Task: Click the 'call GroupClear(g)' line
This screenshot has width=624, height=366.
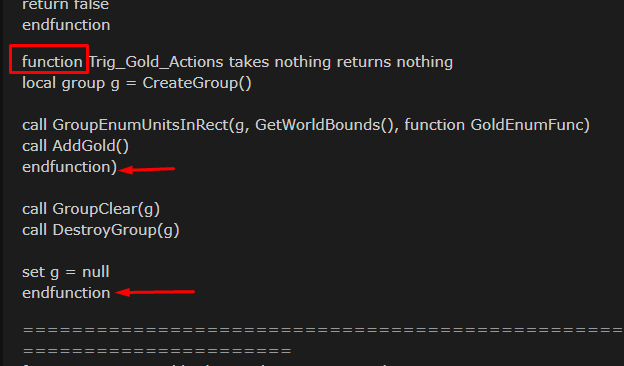Action: pos(91,209)
